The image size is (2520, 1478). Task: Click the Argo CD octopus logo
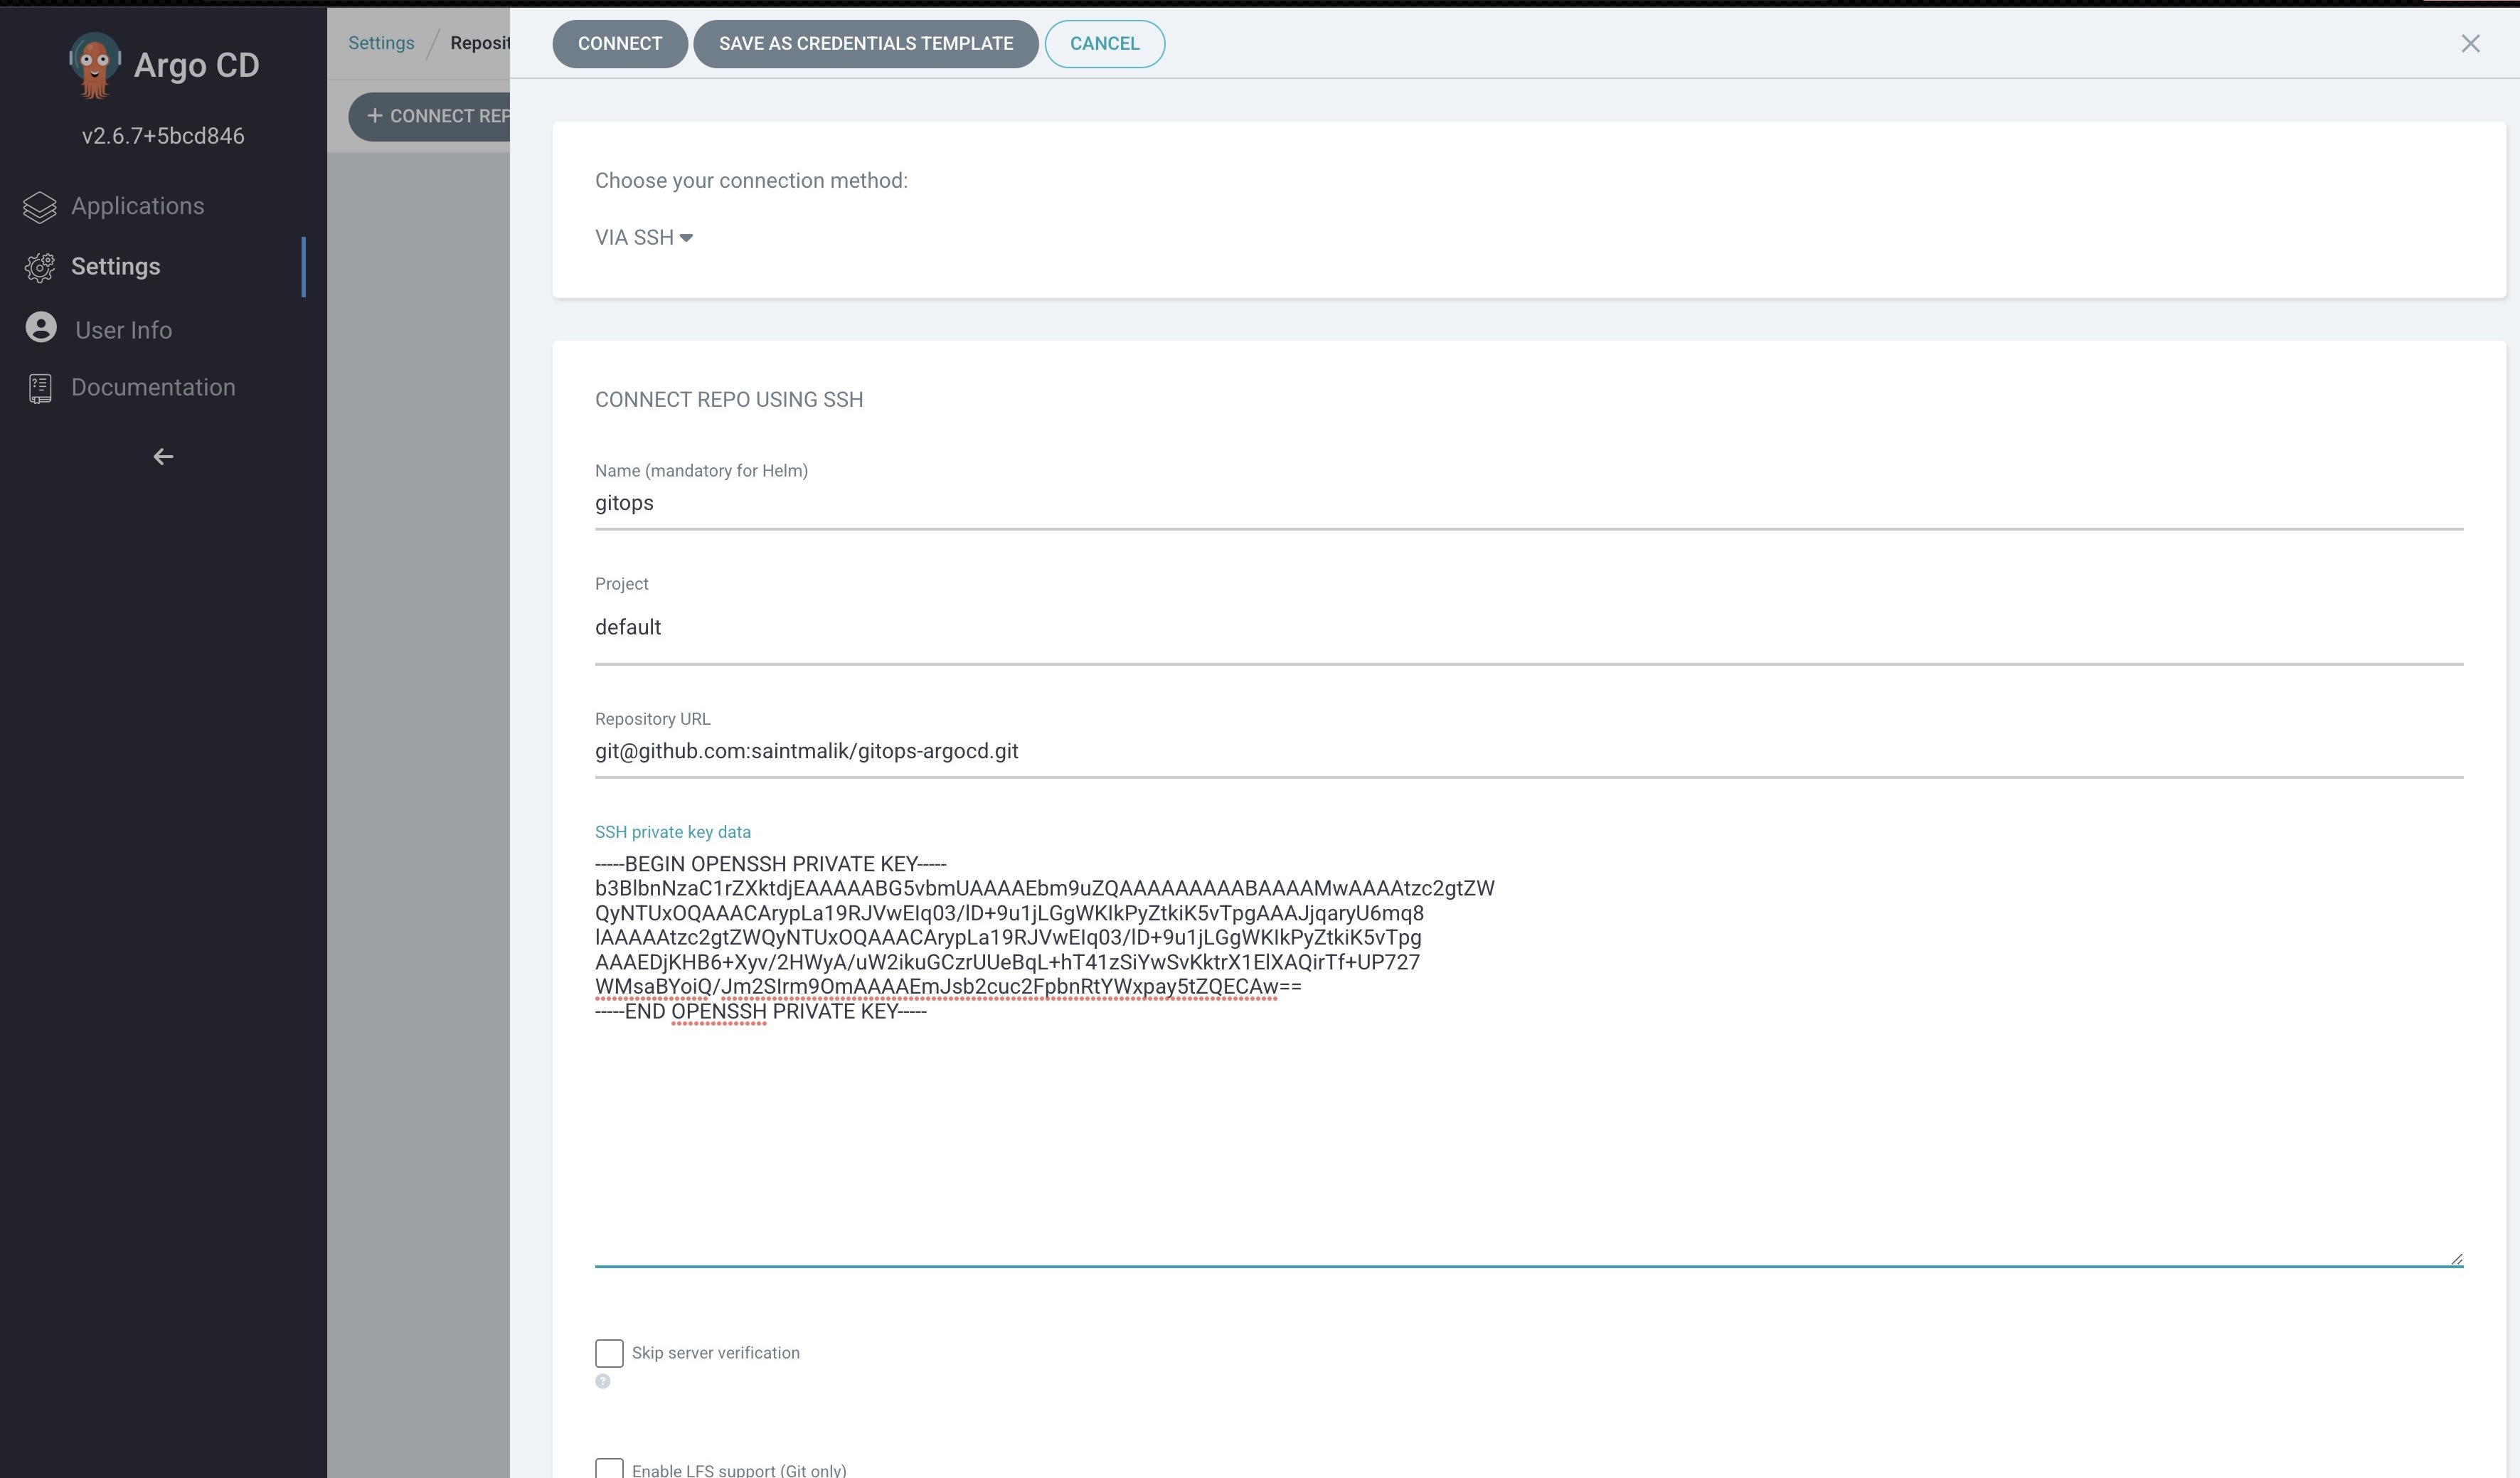pyautogui.click(x=95, y=65)
